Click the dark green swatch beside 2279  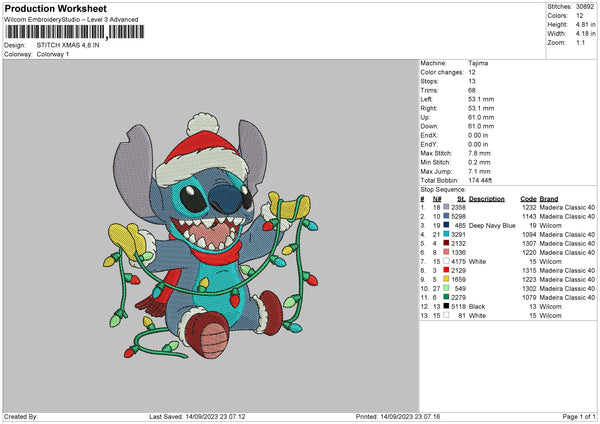point(446,297)
